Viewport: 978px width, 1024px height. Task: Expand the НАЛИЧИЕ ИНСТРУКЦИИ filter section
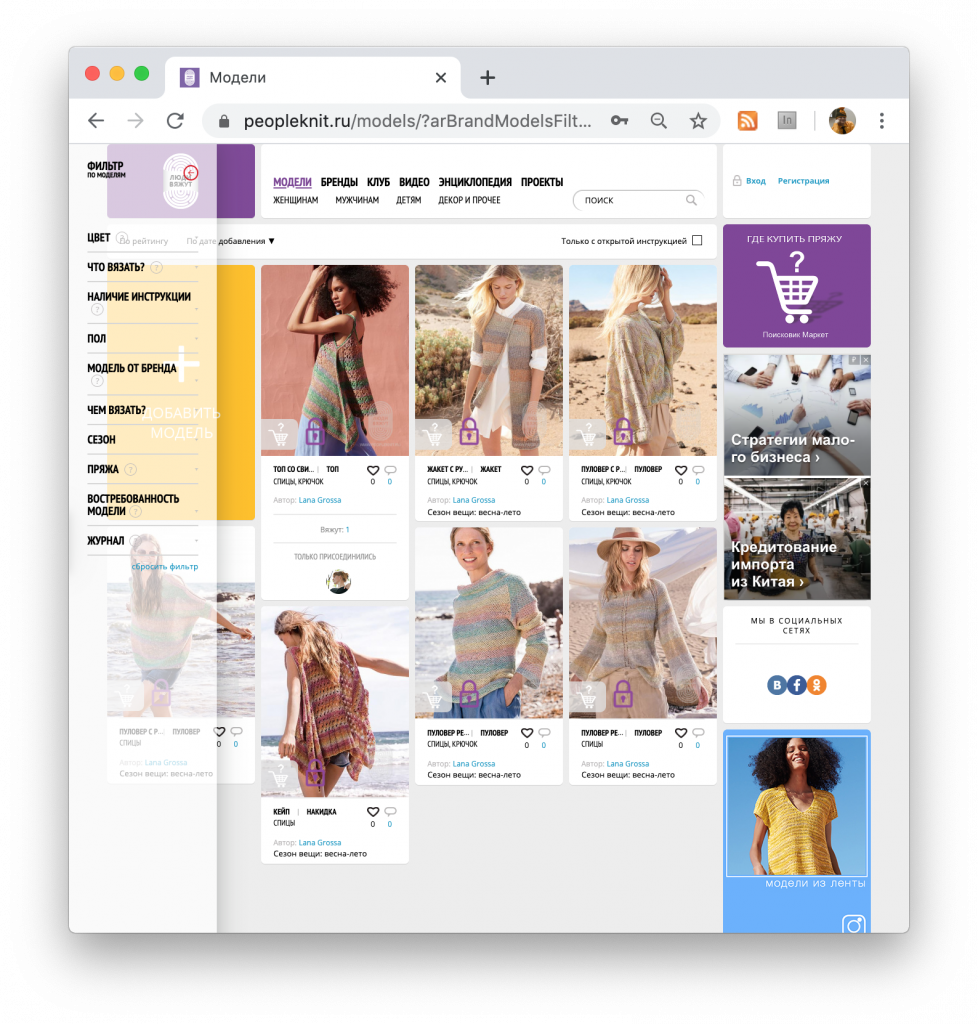tap(142, 304)
